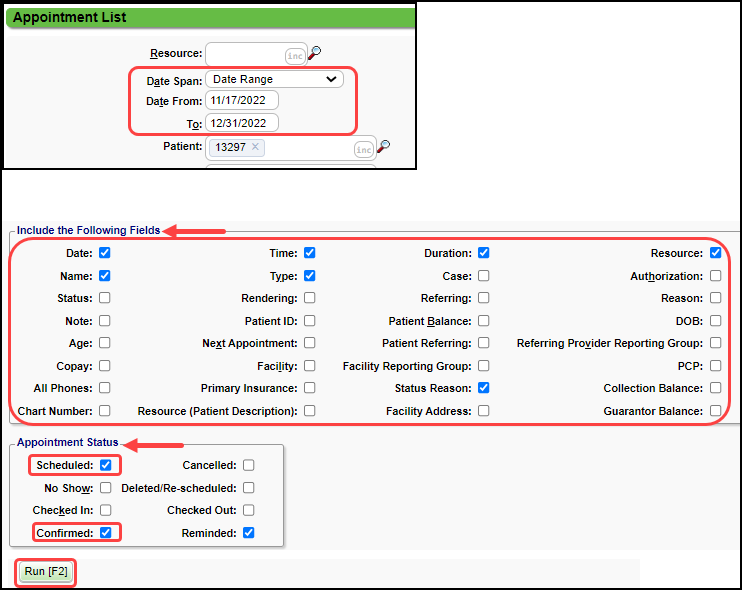
Task: Toggle the inc badge in Resource field
Action: pos(295,55)
